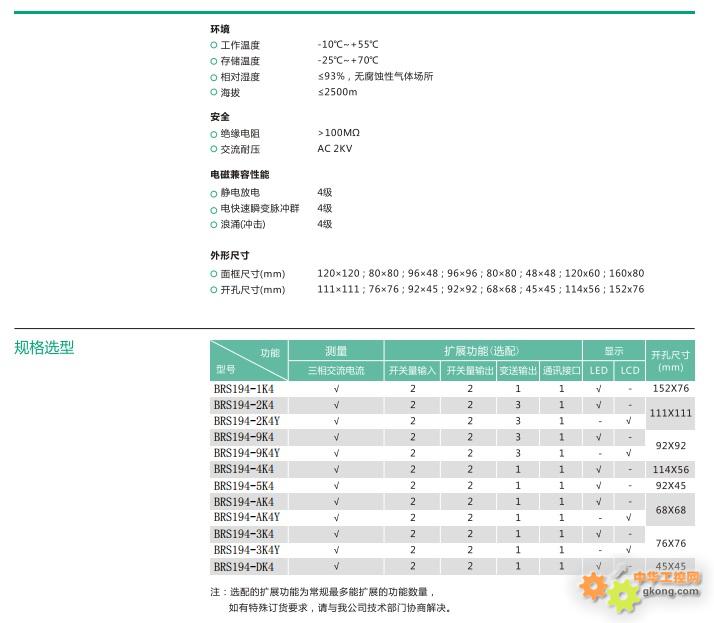Click the LCD column header
This screenshot has width=714, height=623.
click(x=630, y=371)
